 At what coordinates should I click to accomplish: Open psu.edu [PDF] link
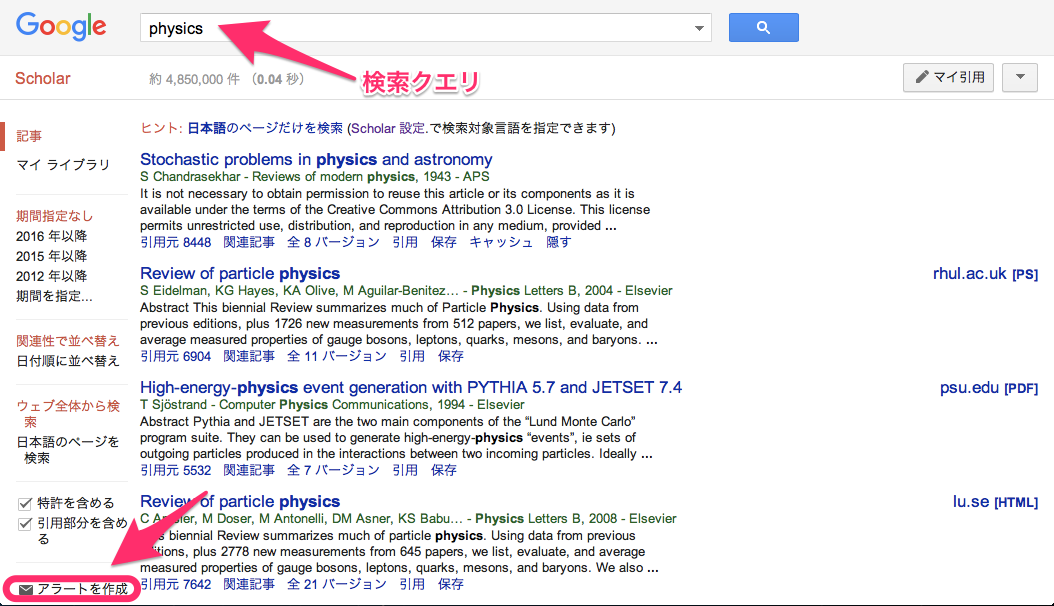pos(989,388)
